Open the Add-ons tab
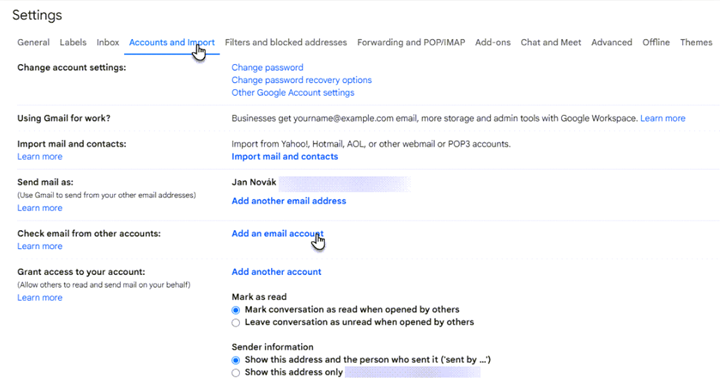The width and height of the screenshot is (720, 381). pyautogui.click(x=493, y=42)
